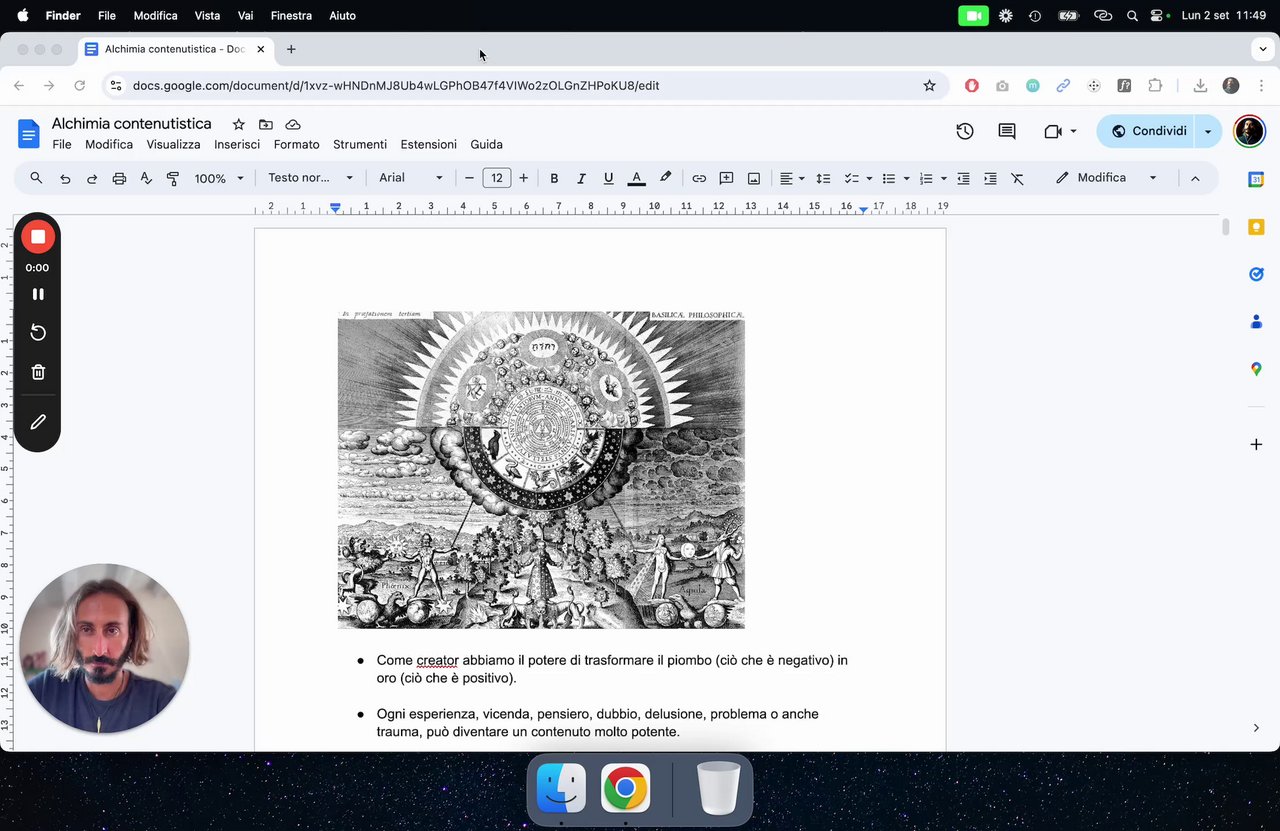Viewport: 1280px width, 831px height.
Task: Open the Estensioni menu
Action: tap(428, 144)
